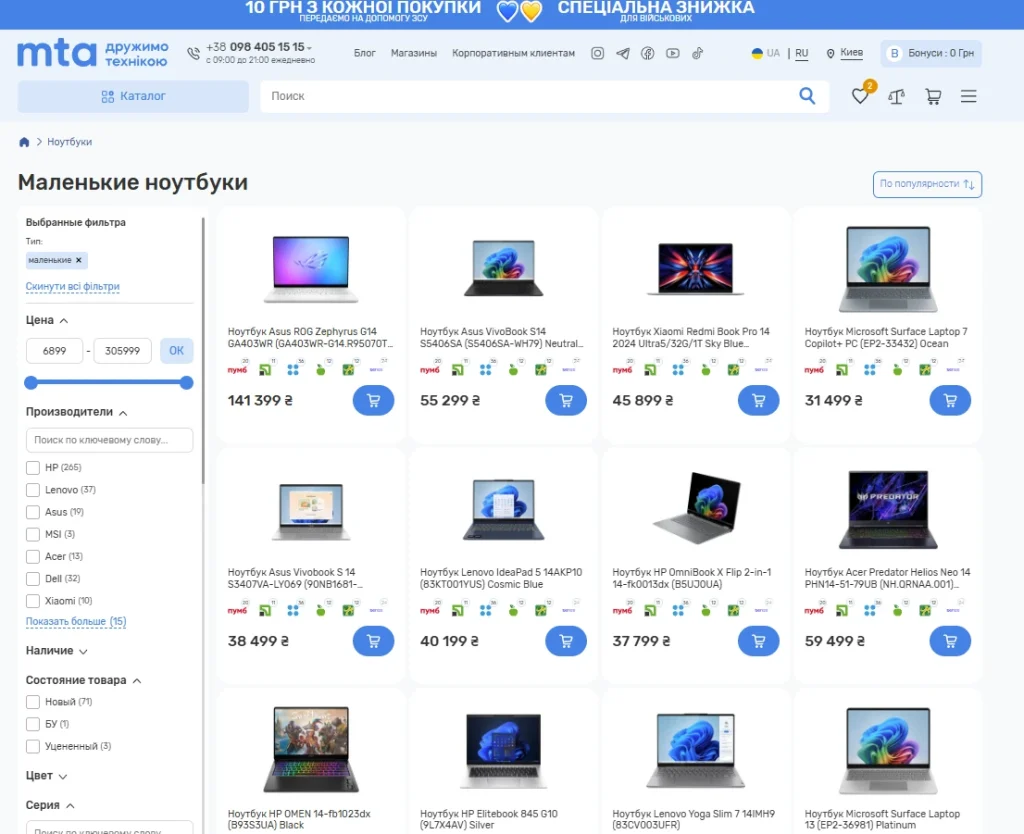Click the phone handset icon
This screenshot has width=1024, height=834.
pyautogui.click(x=193, y=54)
